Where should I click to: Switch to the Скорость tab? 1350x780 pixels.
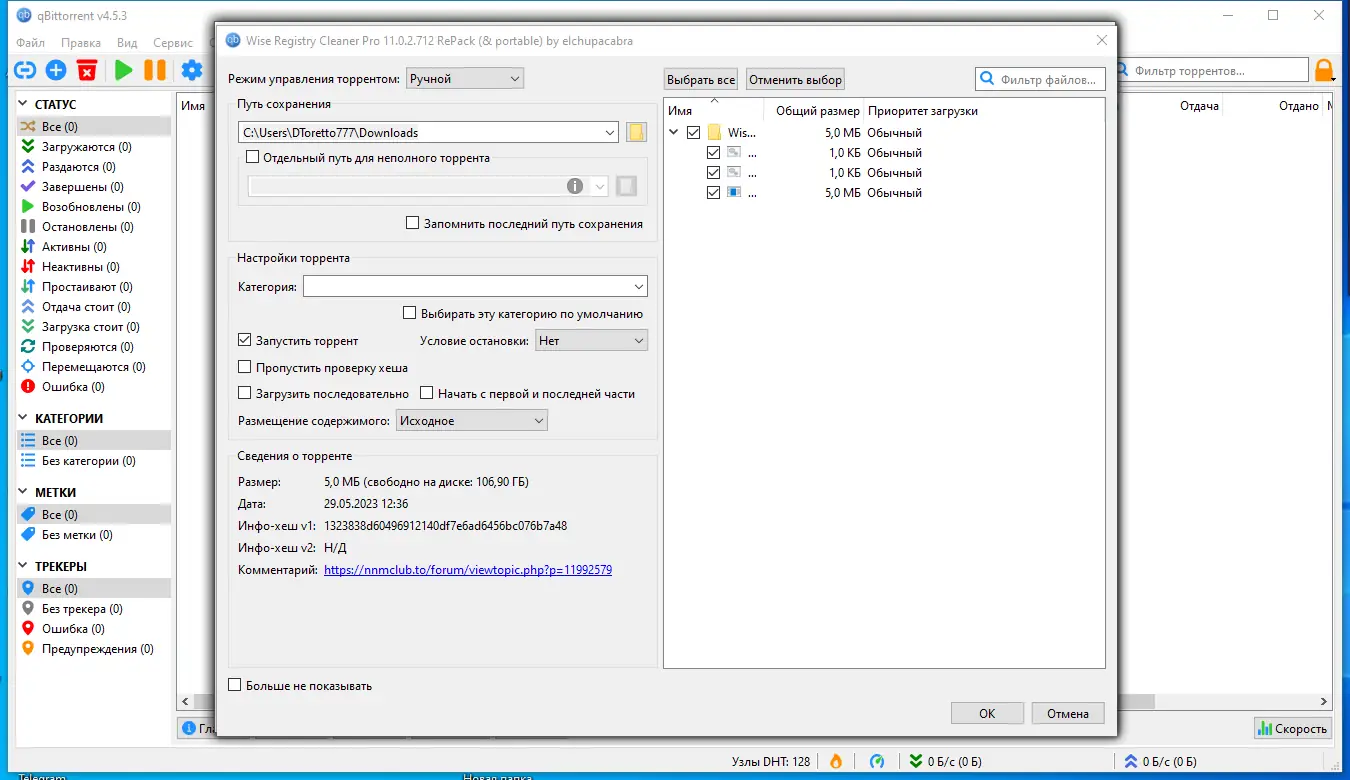[x=1294, y=729]
